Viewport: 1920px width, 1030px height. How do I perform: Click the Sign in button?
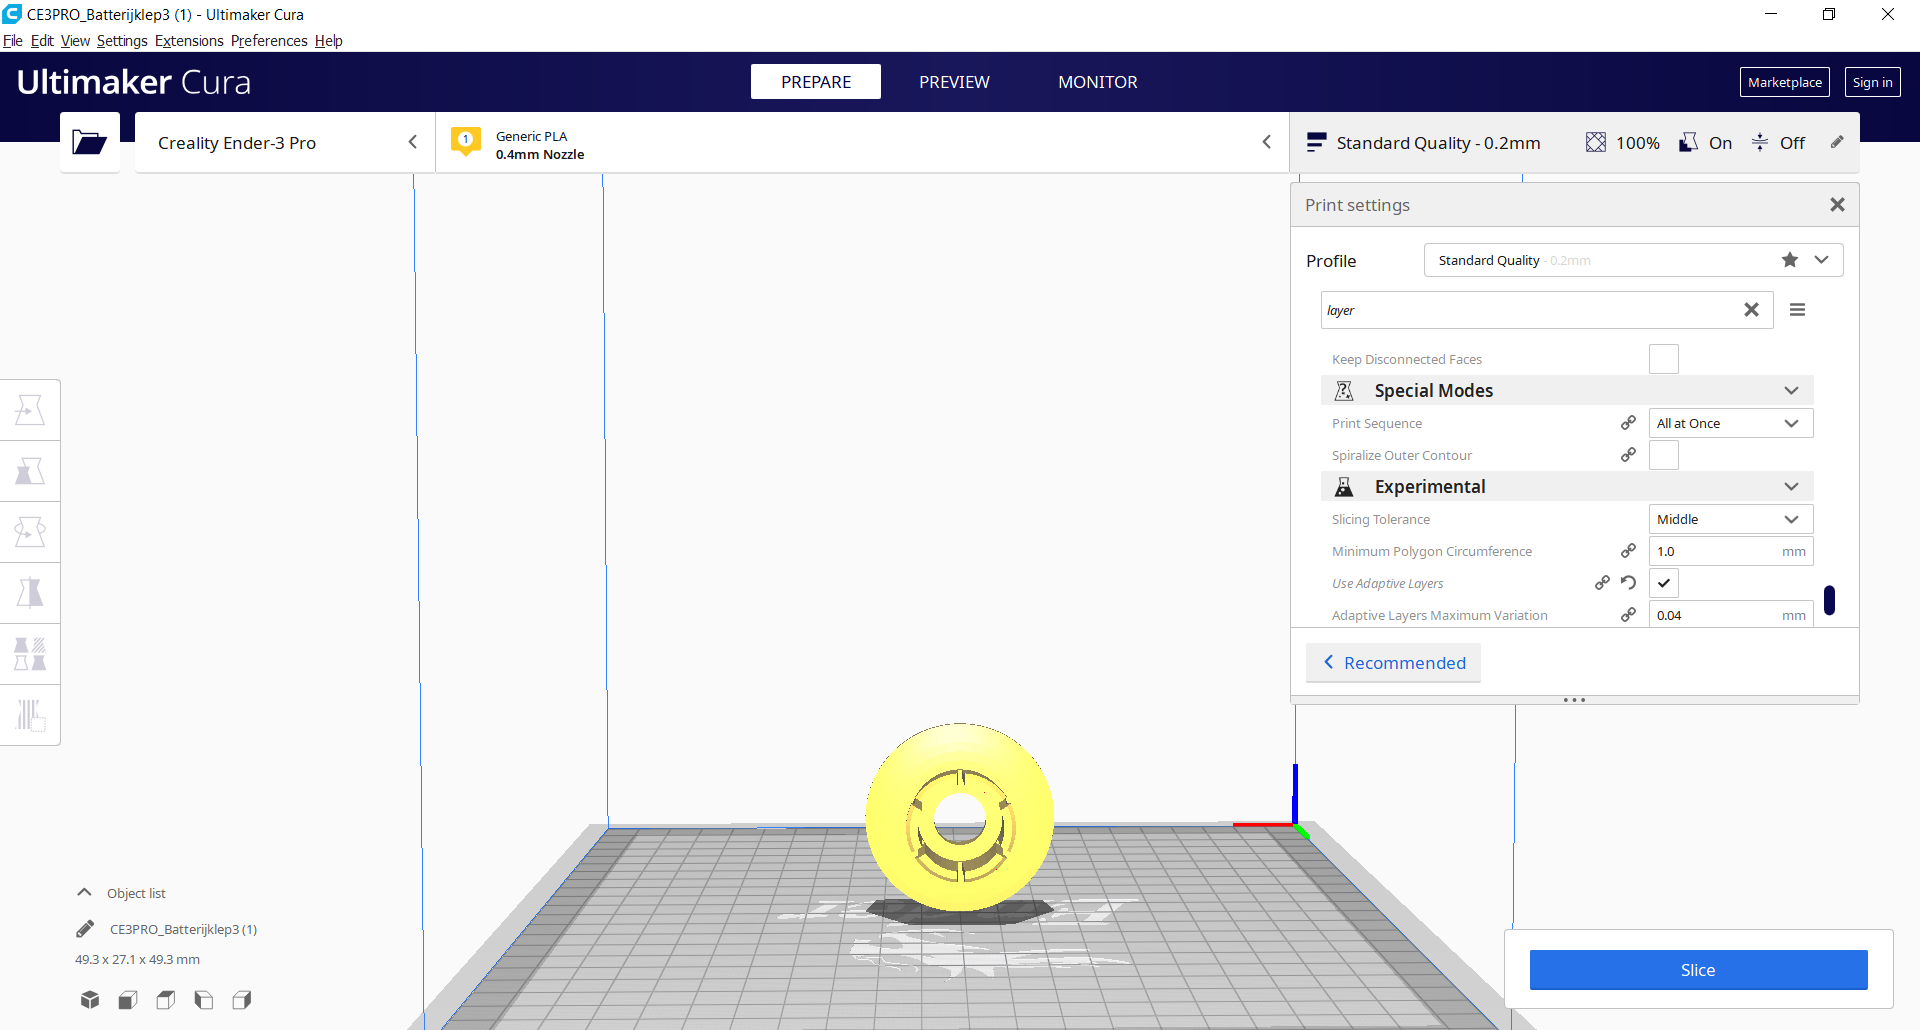(x=1872, y=82)
